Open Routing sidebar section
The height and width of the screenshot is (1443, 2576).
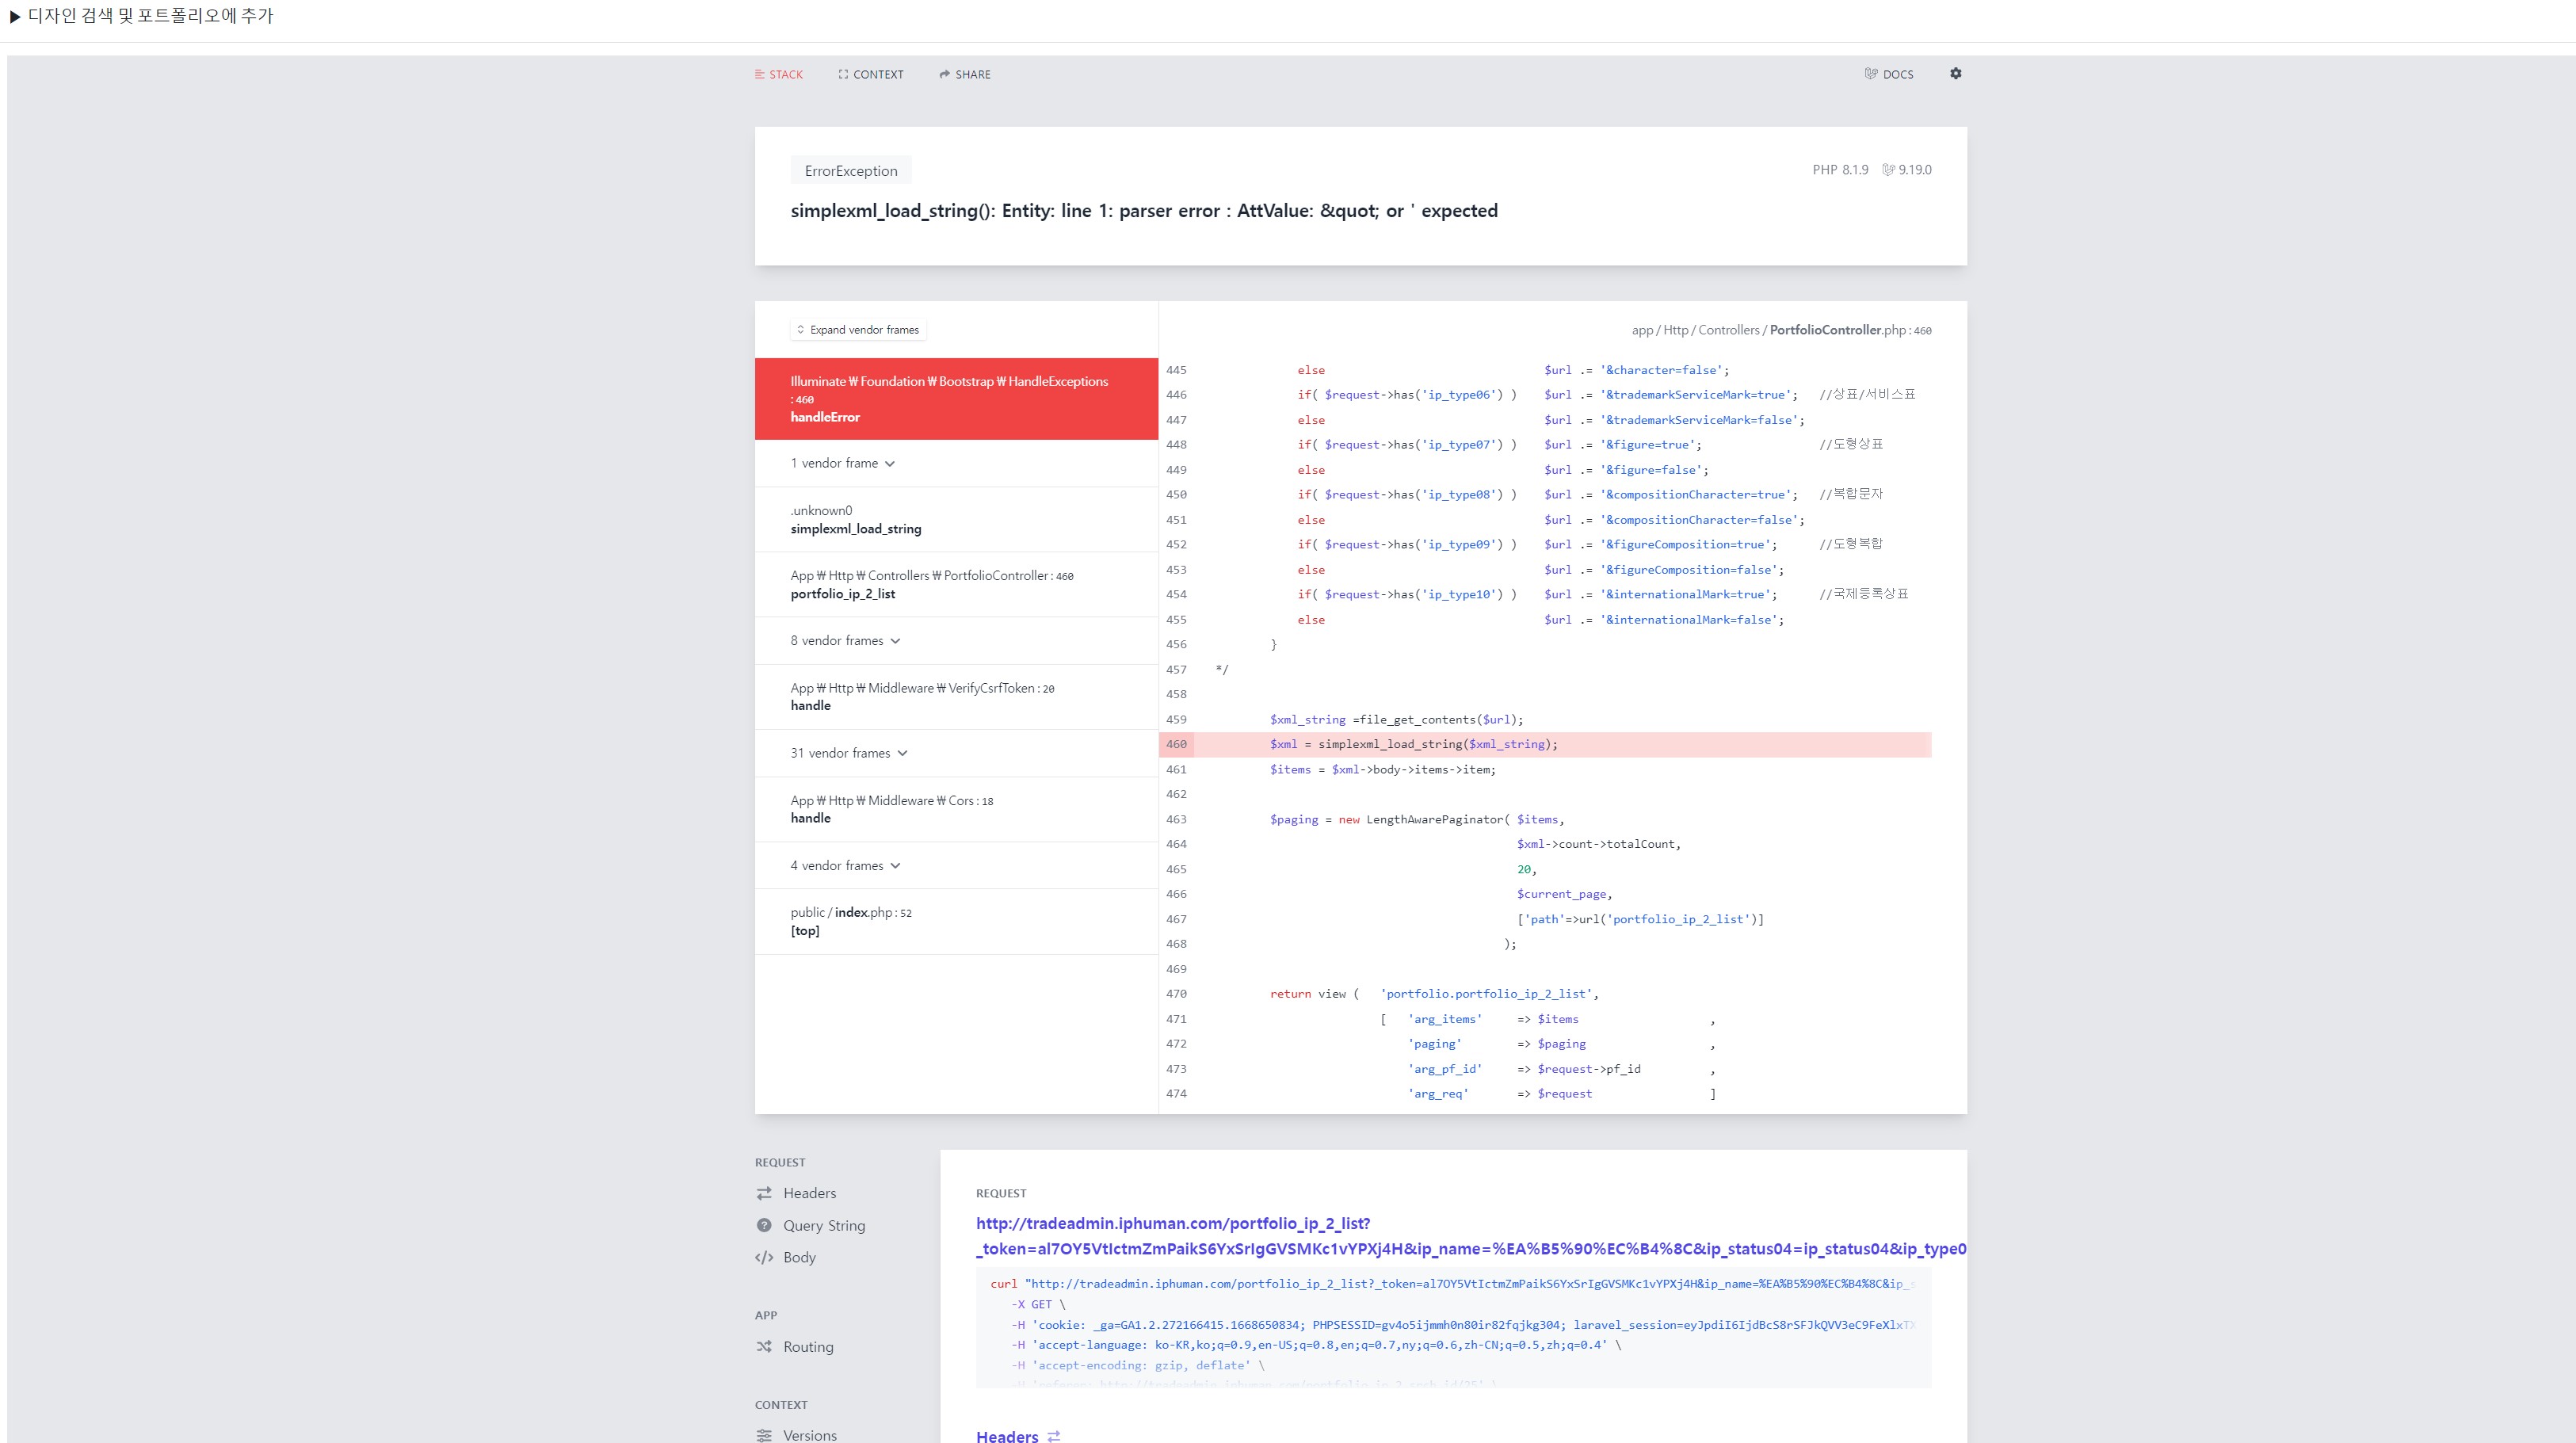[x=807, y=1347]
